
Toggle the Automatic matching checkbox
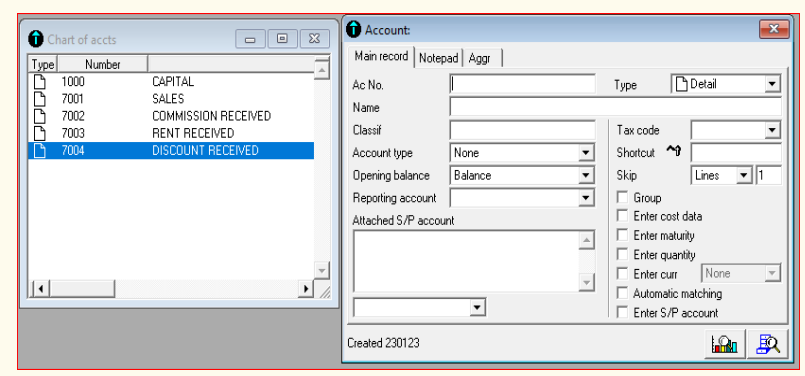pyautogui.click(x=623, y=293)
